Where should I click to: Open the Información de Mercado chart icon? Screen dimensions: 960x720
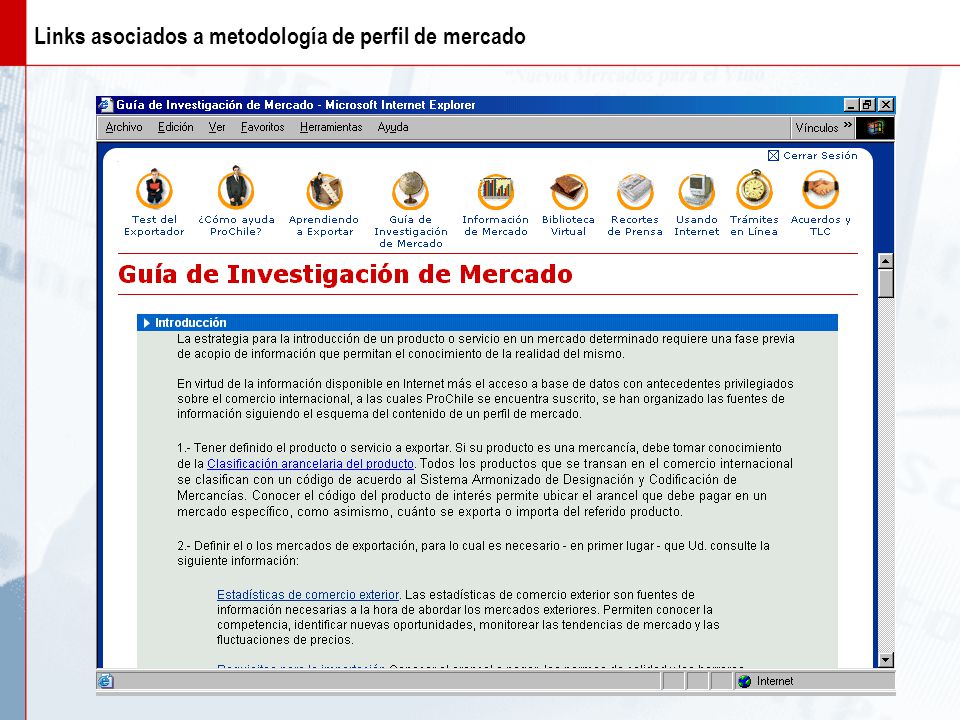[x=495, y=191]
